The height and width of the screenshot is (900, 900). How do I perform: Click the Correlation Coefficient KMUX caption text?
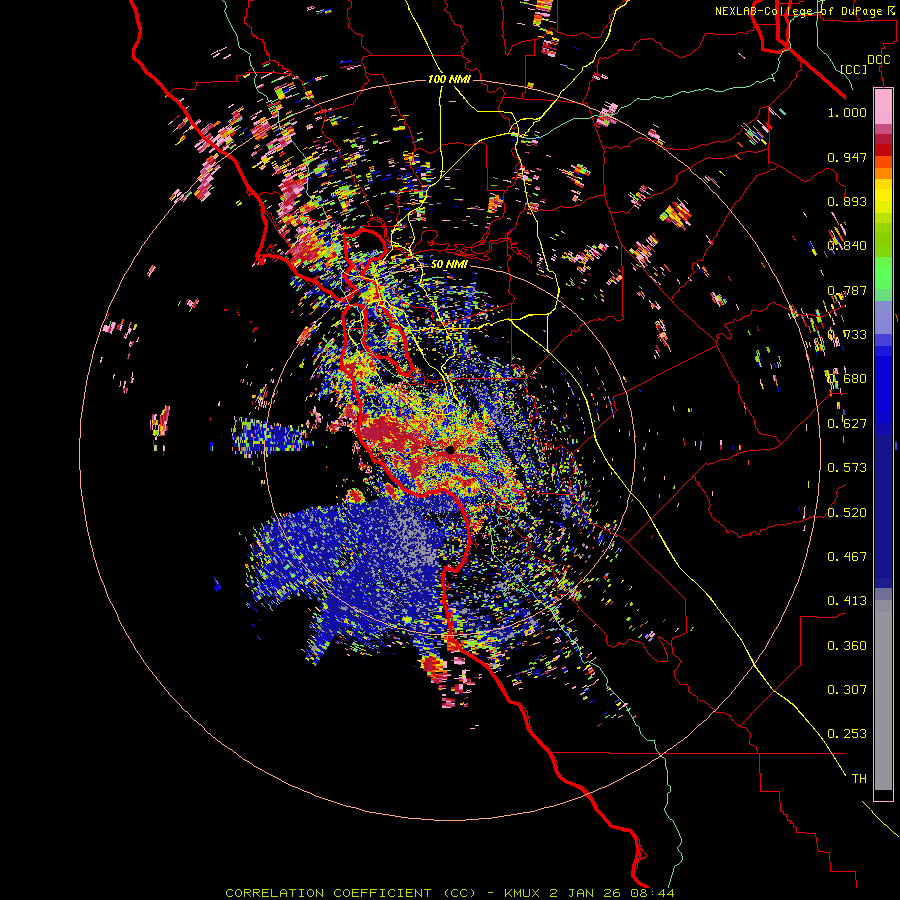point(449,893)
